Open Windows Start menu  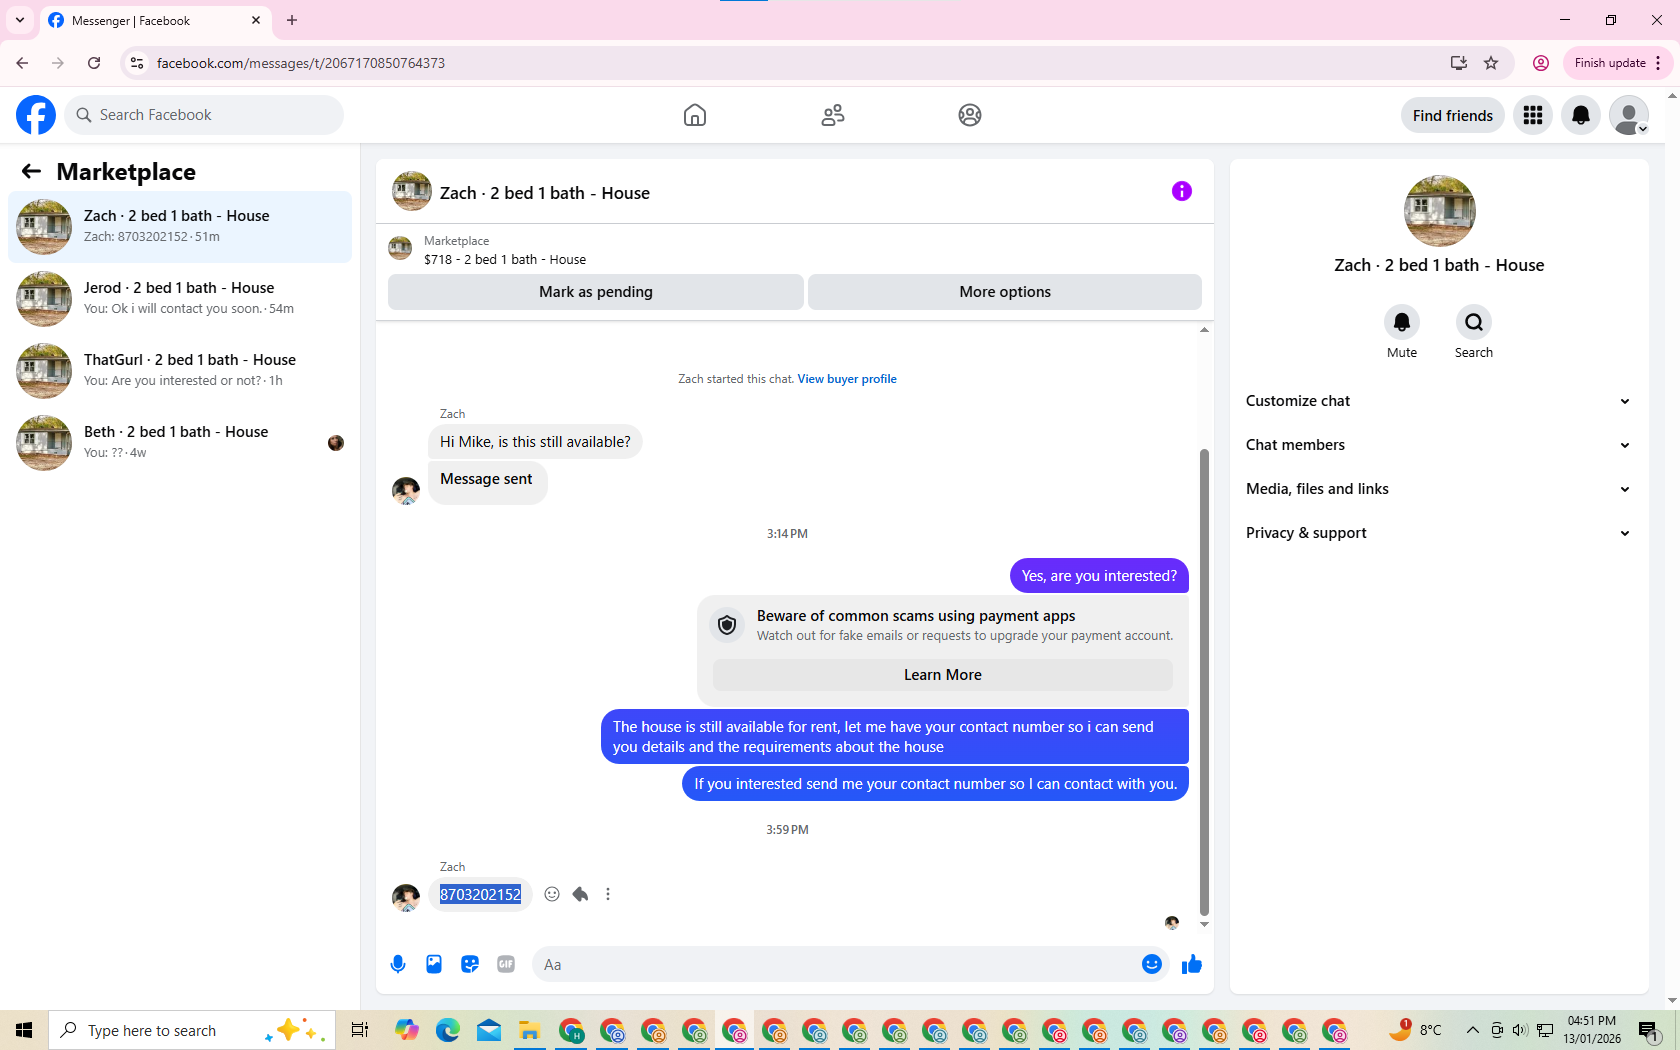pyautogui.click(x=24, y=1030)
